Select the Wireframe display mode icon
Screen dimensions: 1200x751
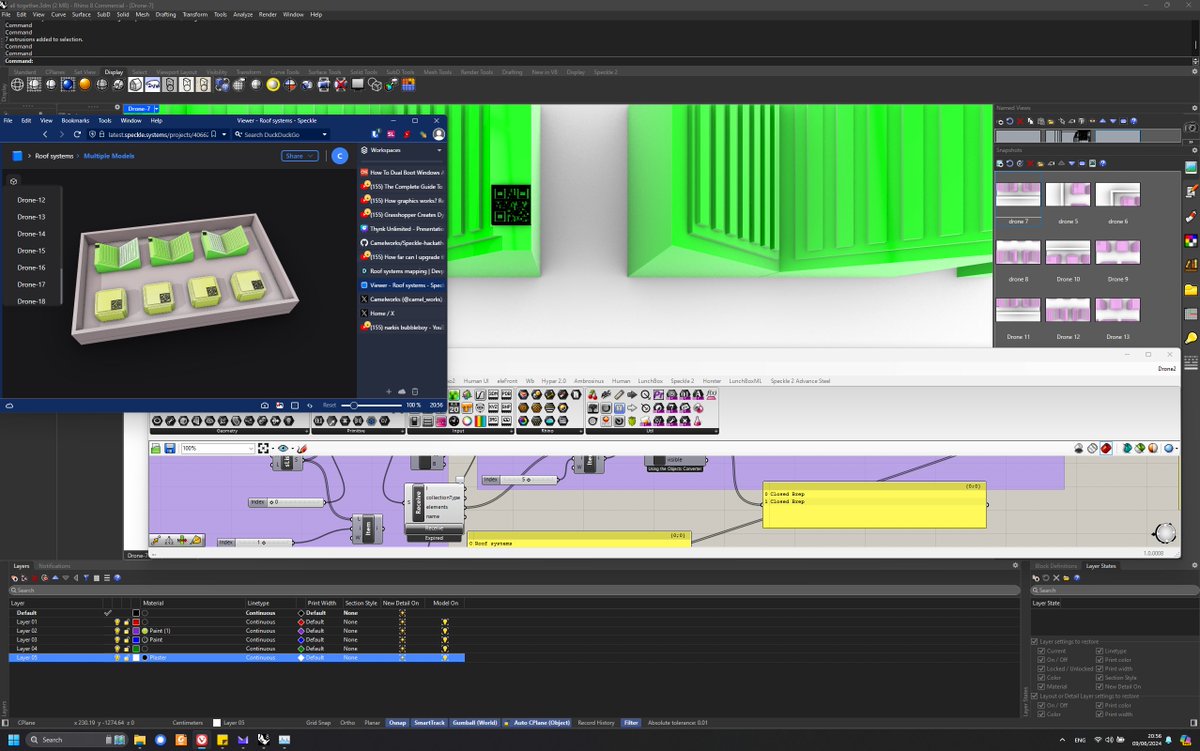tap(17, 84)
